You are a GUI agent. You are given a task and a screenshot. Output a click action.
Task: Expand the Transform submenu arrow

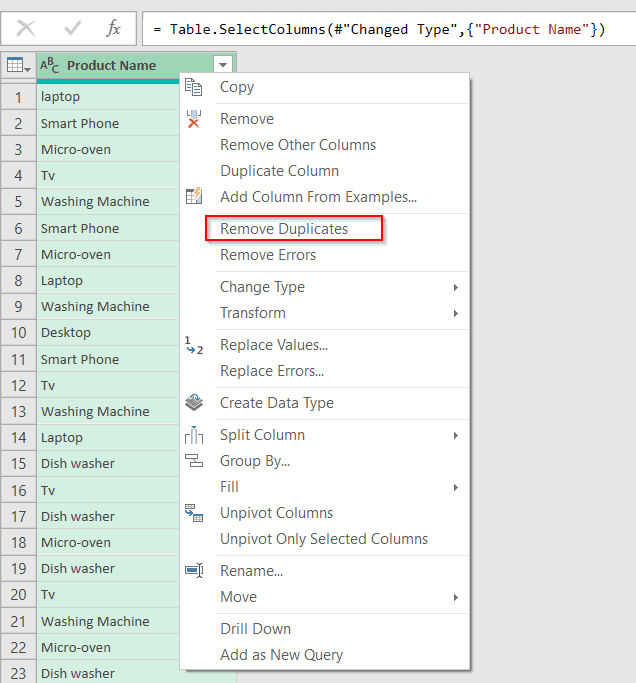456,314
